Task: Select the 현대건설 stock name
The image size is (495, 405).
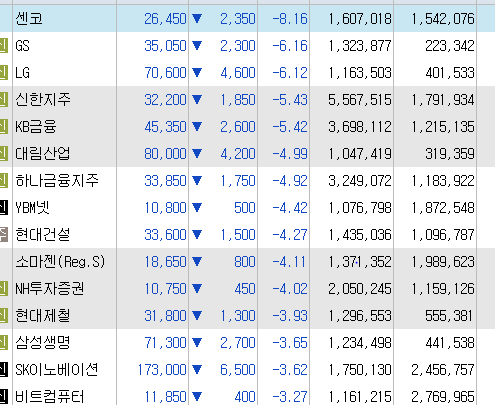Action: [x=43, y=235]
